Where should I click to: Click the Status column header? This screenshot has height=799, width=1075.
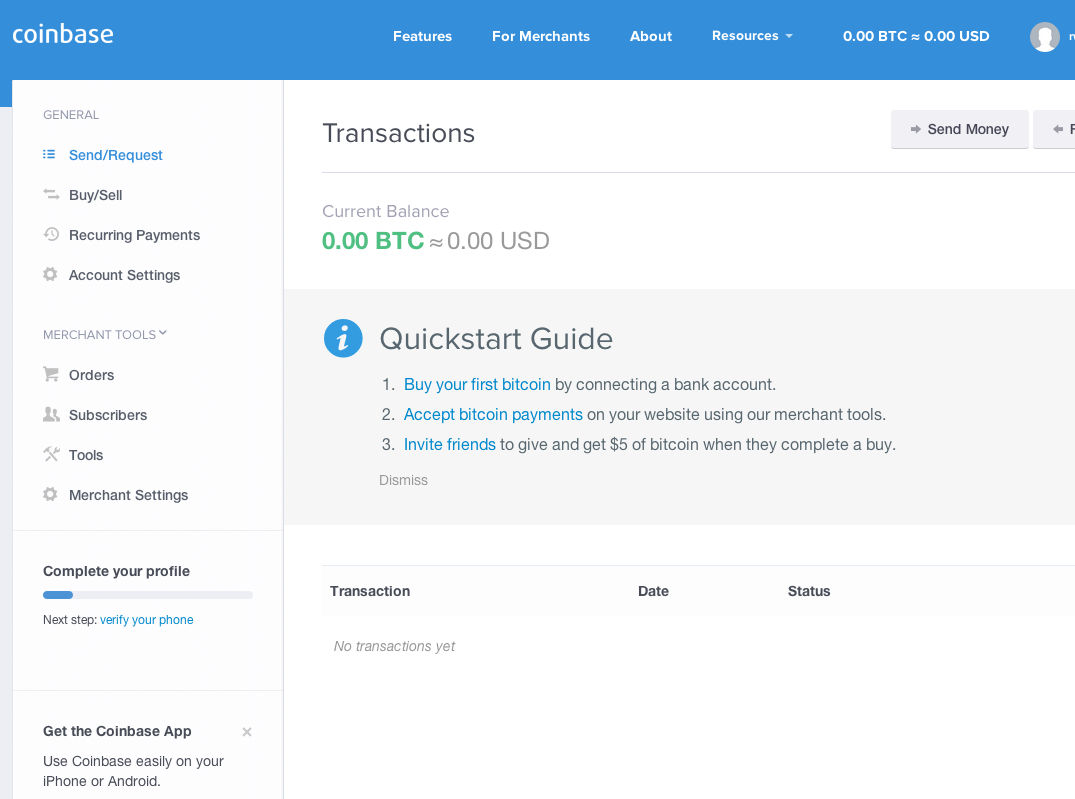coord(808,591)
